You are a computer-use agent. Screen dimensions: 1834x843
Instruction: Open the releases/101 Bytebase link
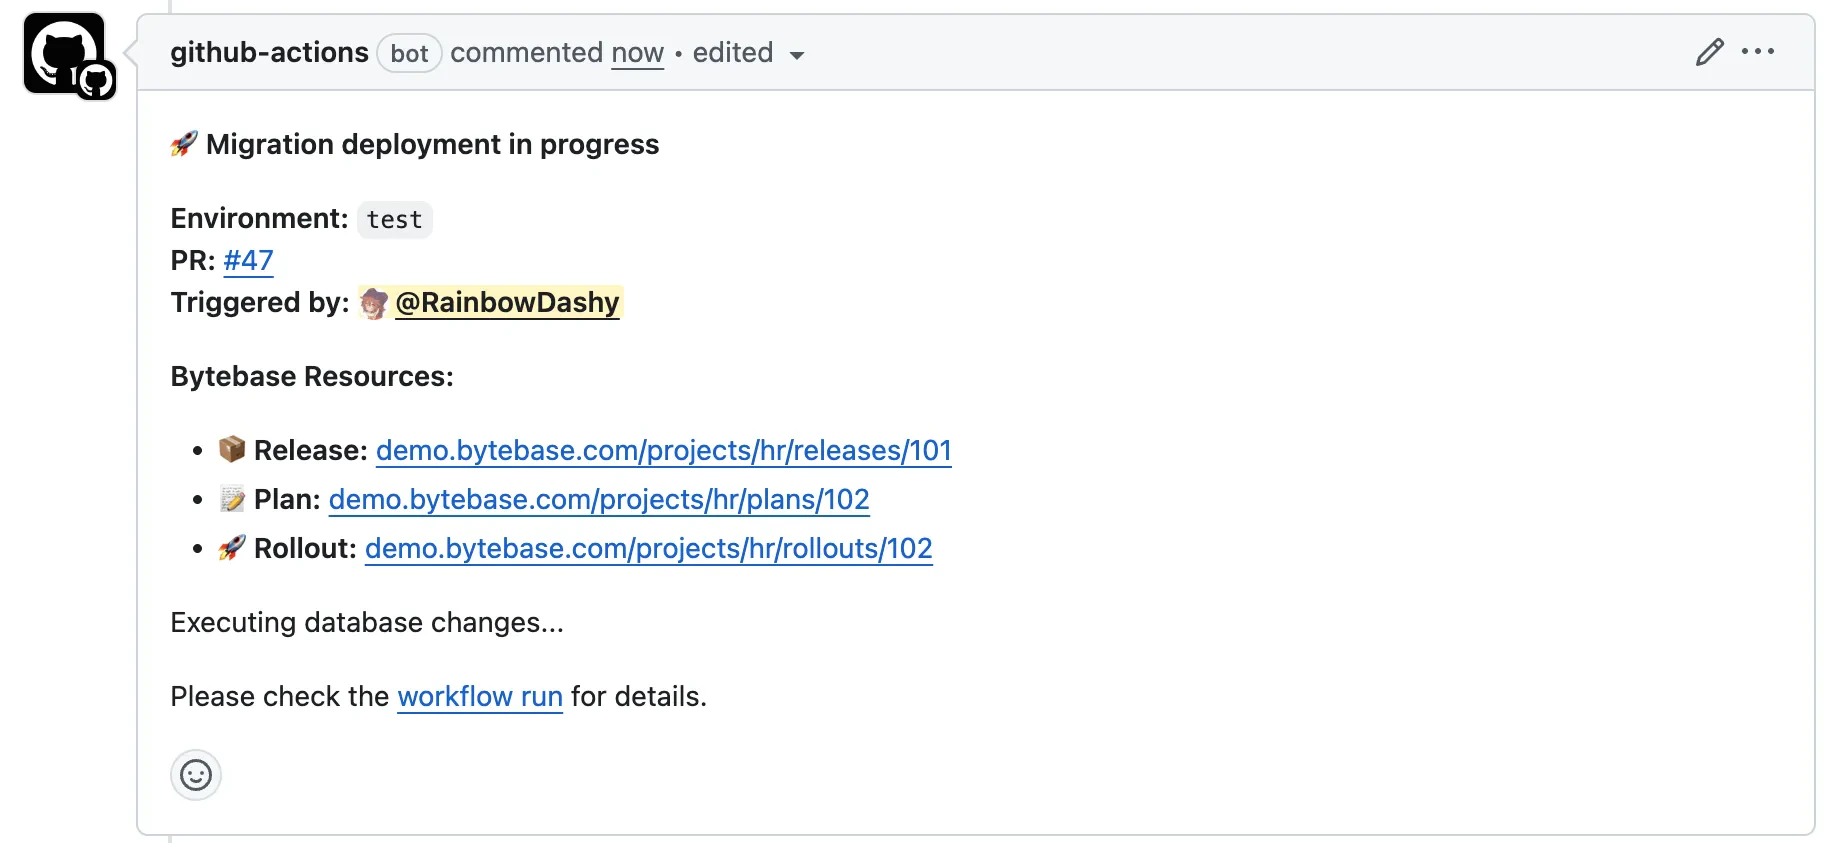(664, 451)
